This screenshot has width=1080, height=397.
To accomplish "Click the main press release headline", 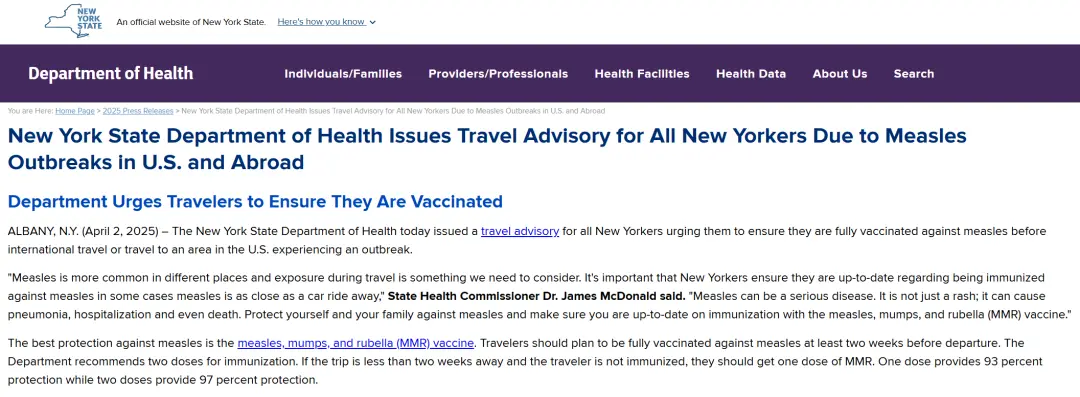I will click(x=487, y=149).
